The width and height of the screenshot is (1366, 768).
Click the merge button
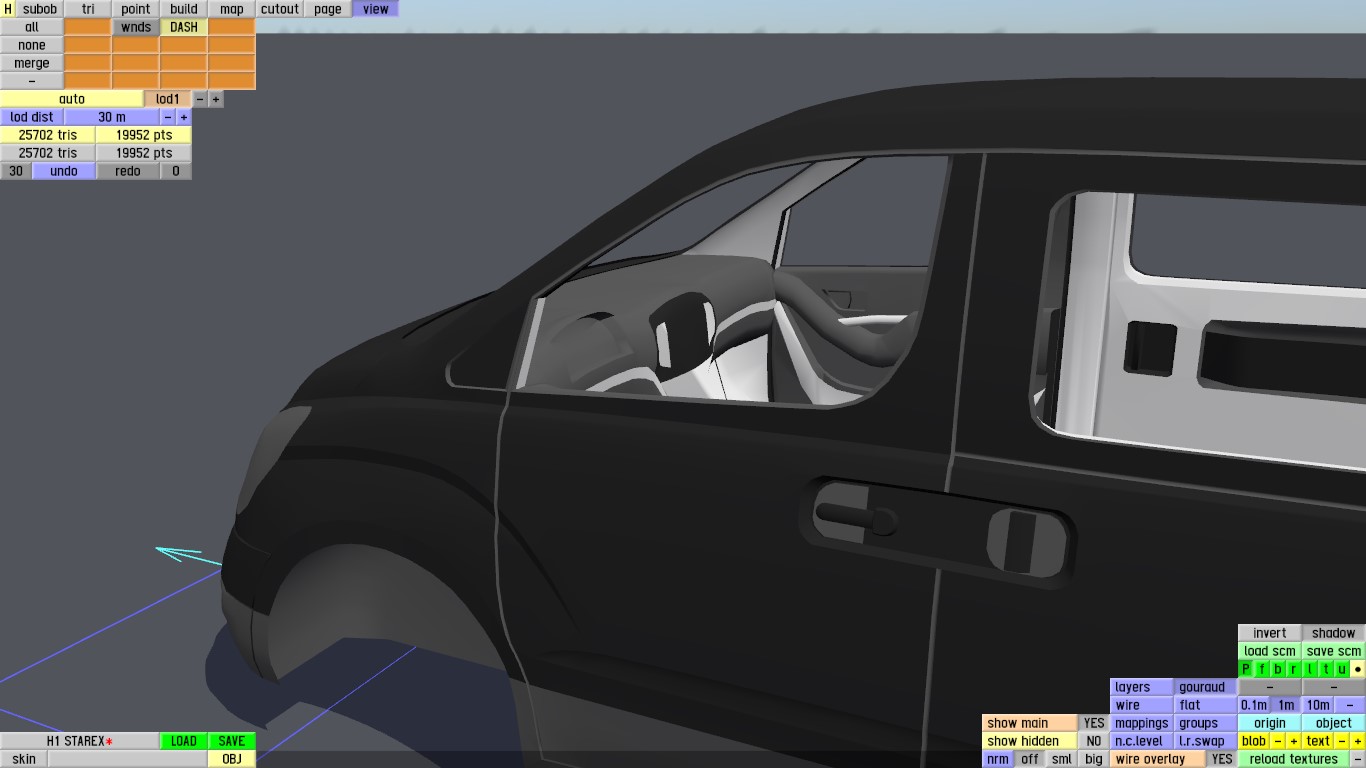point(32,63)
